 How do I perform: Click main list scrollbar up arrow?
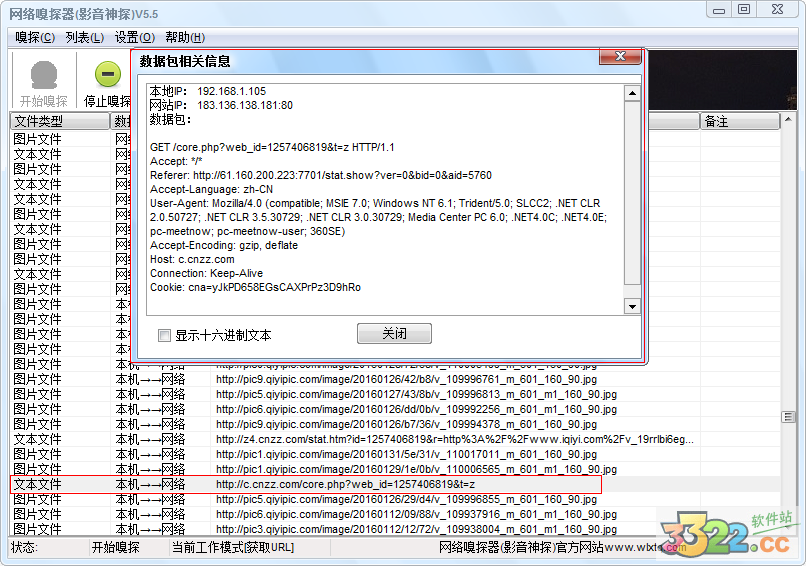[788, 121]
